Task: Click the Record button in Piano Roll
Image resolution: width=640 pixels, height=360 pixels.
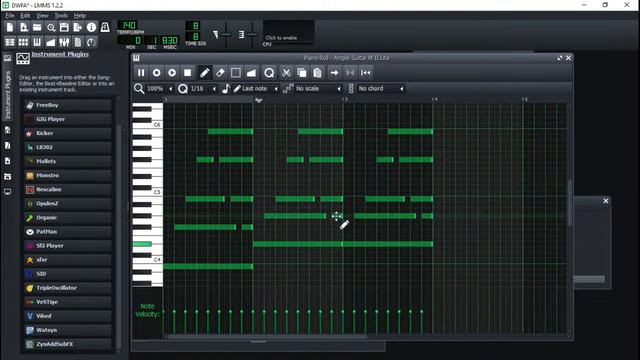Action: 156,73
